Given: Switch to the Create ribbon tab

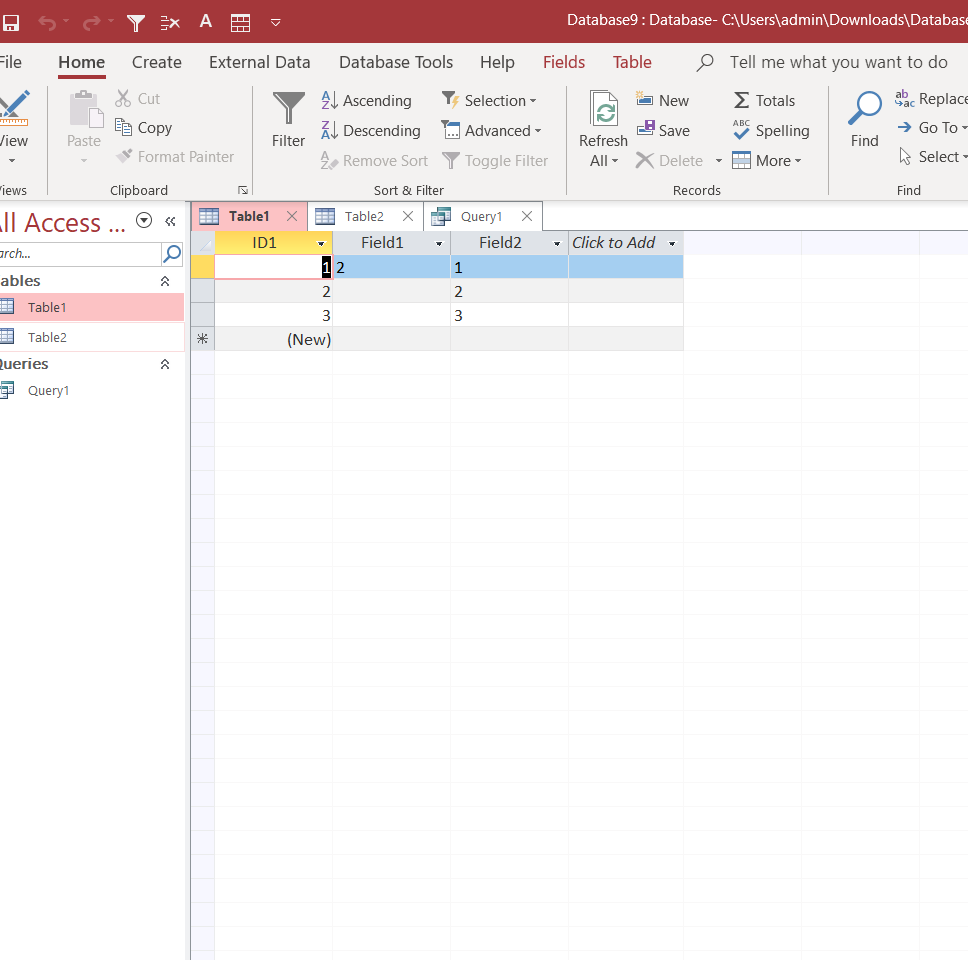Looking at the screenshot, I should (157, 62).
